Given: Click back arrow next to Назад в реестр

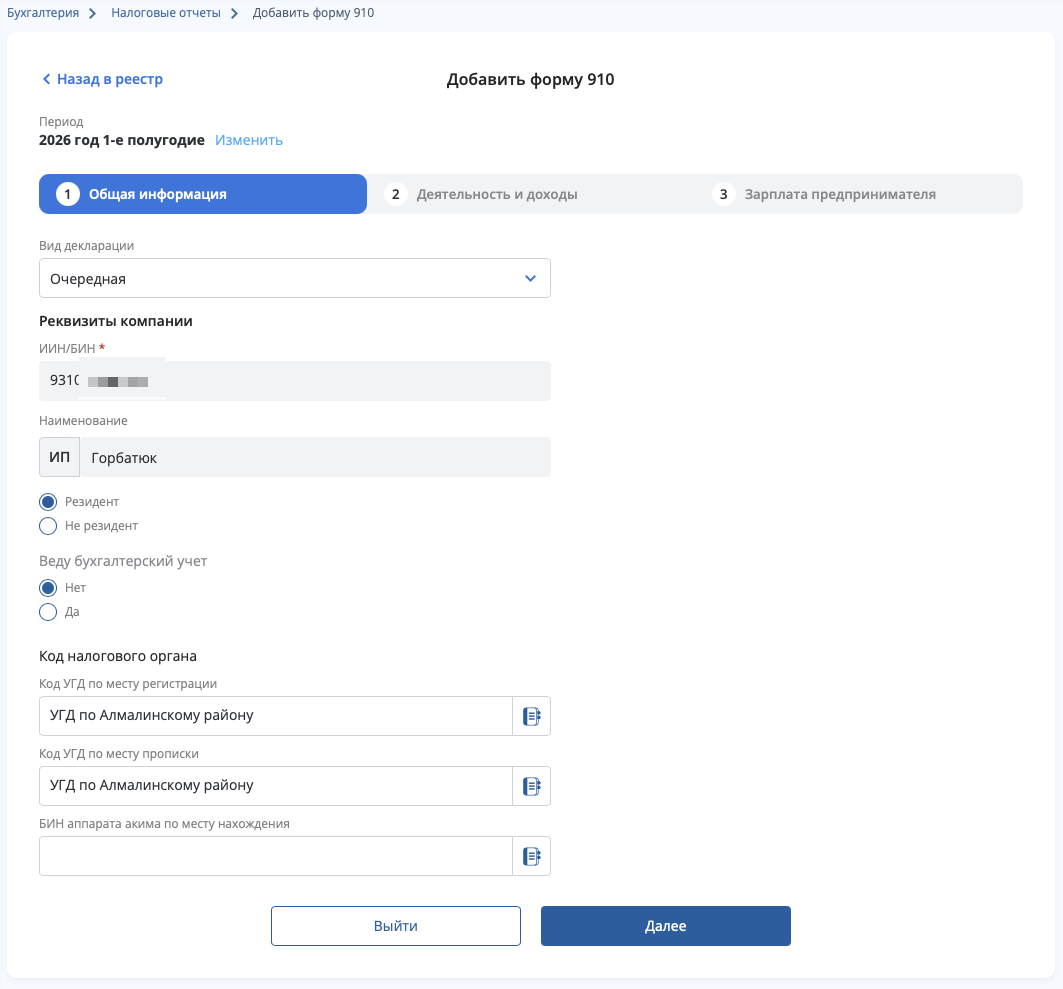Looking at the screenshot, I should [46, 79].
